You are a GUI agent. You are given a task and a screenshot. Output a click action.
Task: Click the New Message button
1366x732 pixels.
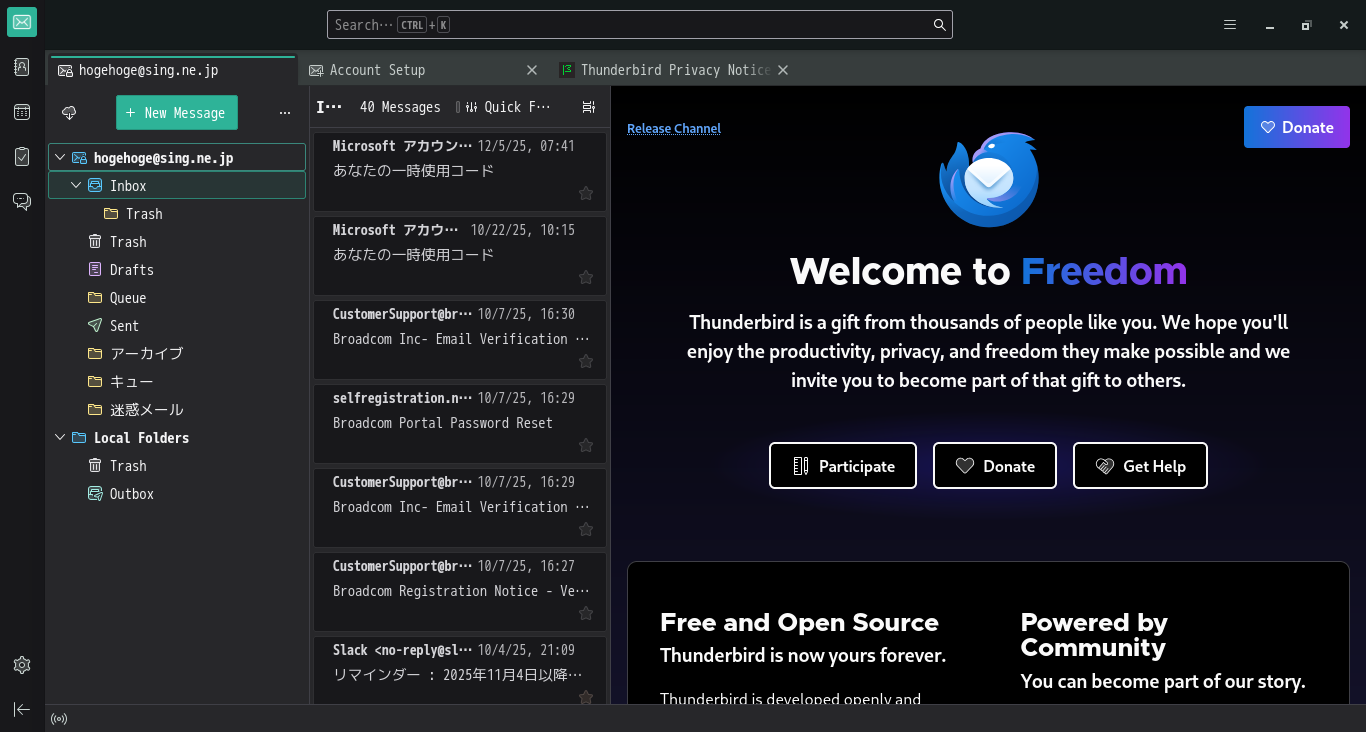tap(177, 113)
